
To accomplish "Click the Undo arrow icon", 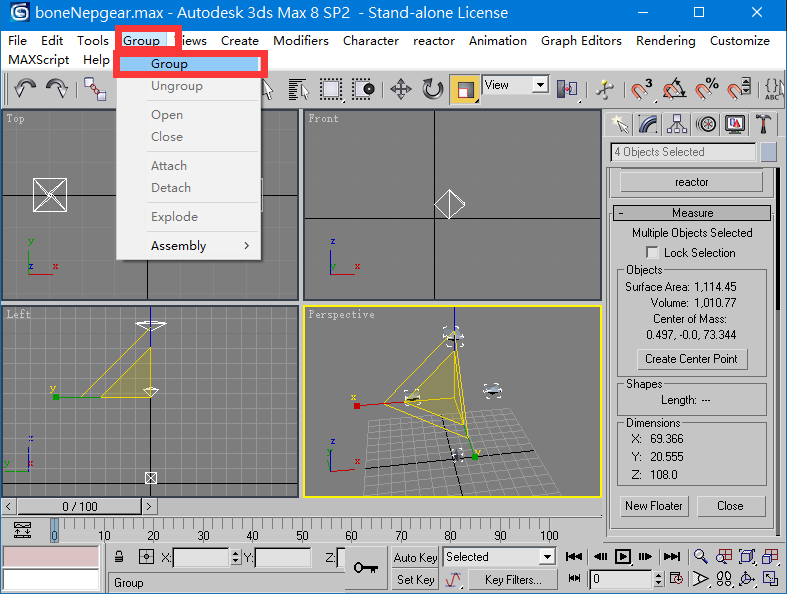I will click(x=25, y=89).
